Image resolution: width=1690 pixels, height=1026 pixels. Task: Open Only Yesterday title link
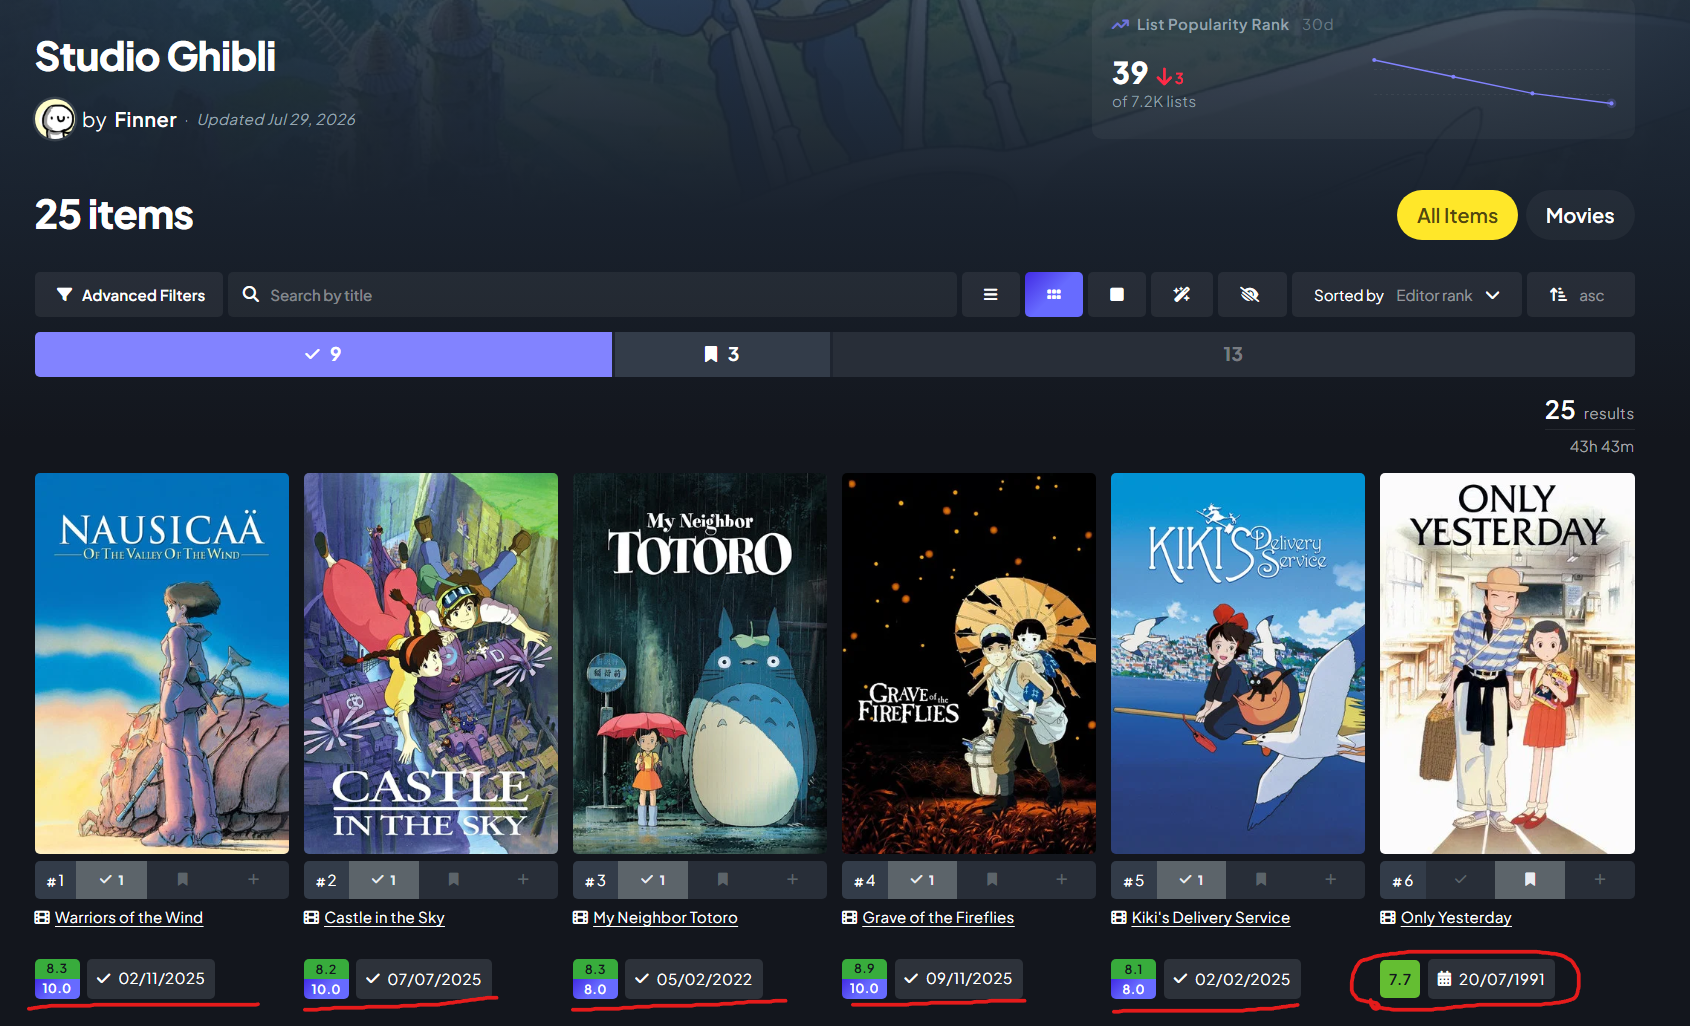pyautogui.click(x=1456, y=917)
